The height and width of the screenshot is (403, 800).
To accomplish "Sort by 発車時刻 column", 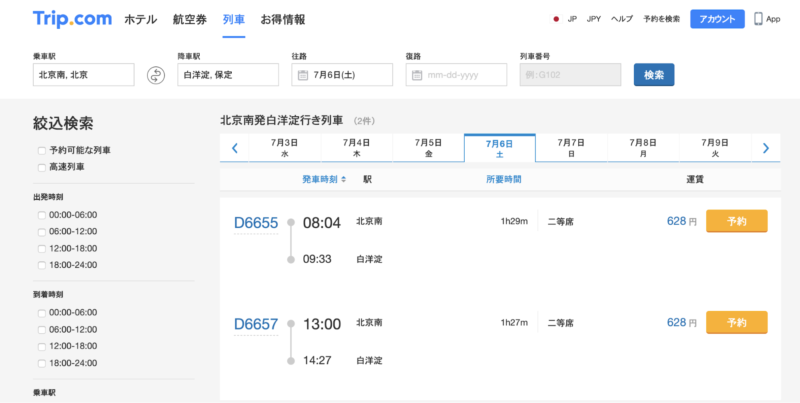I will click(x=324, y=180).
